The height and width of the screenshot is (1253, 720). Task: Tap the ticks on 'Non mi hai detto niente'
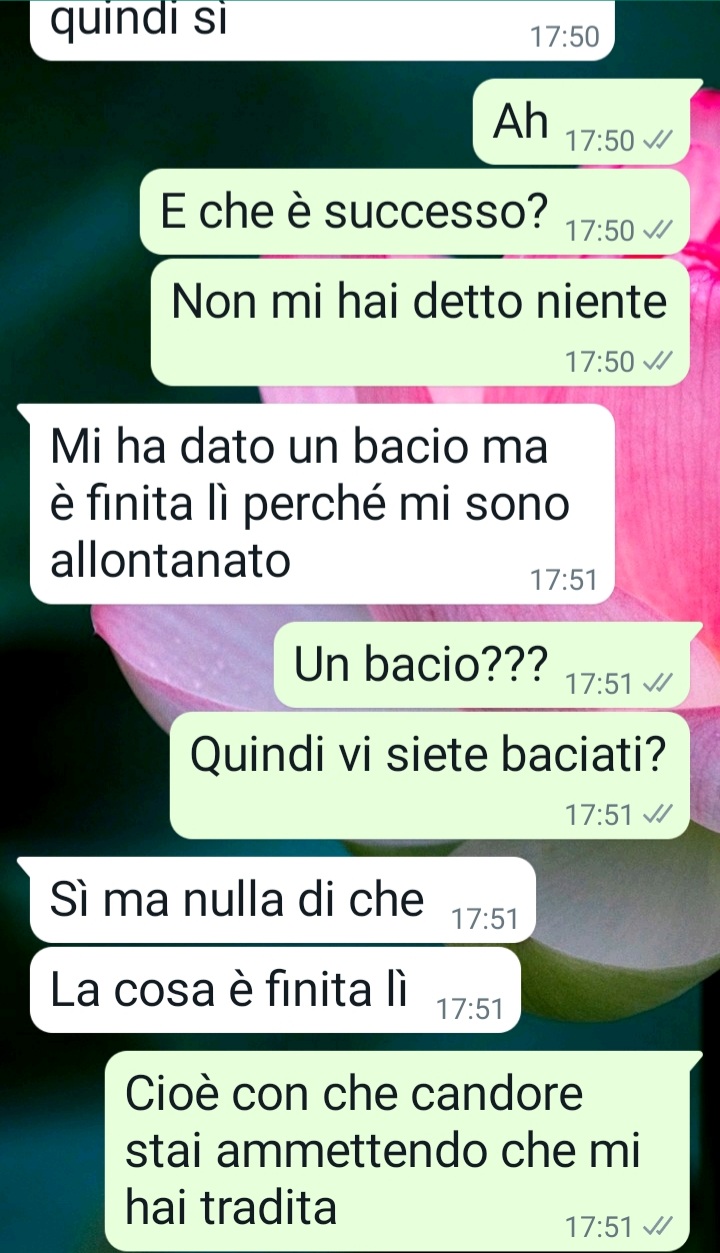(656, 362)
